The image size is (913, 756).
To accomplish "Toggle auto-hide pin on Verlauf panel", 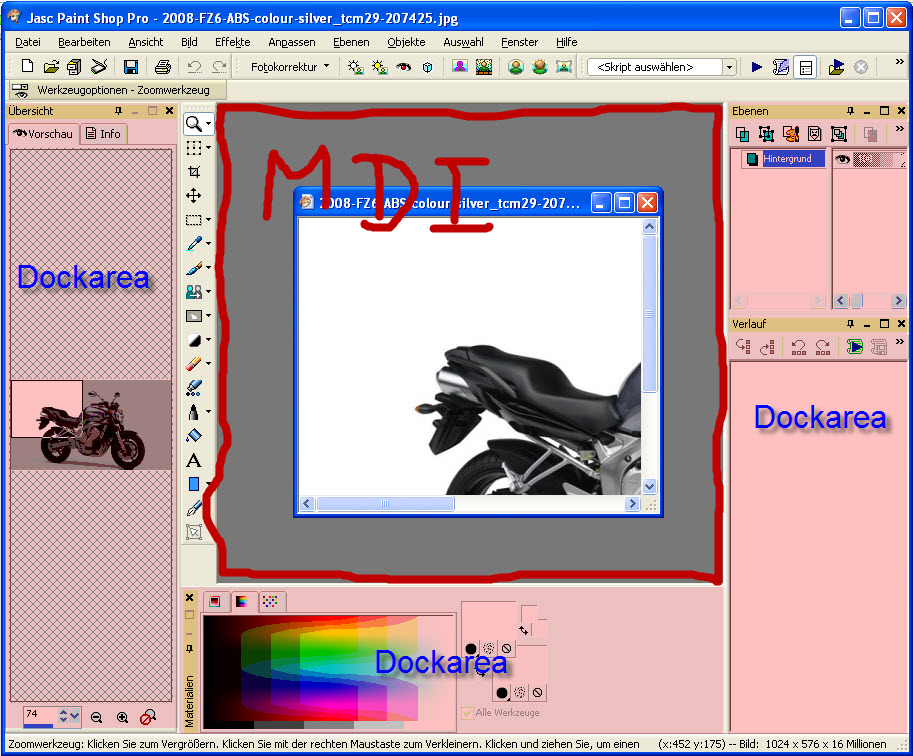I will (x=851, y=324).
